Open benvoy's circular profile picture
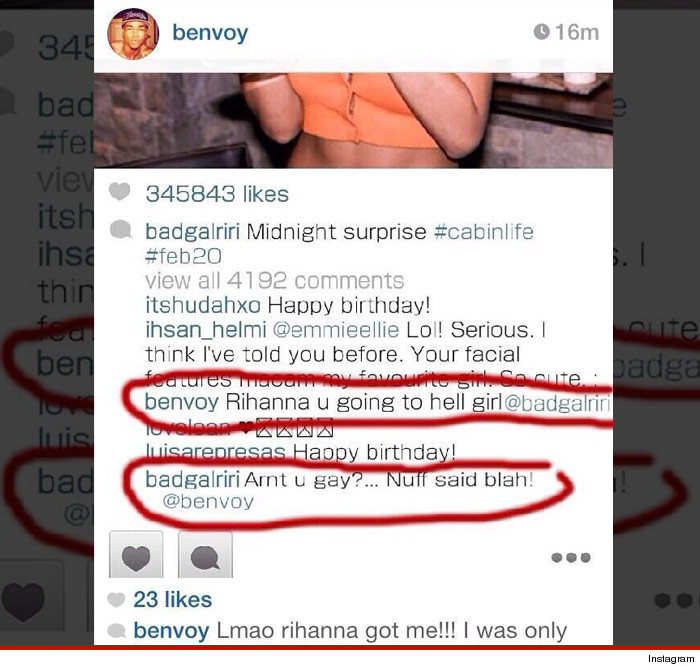 (x=133, y=34)
